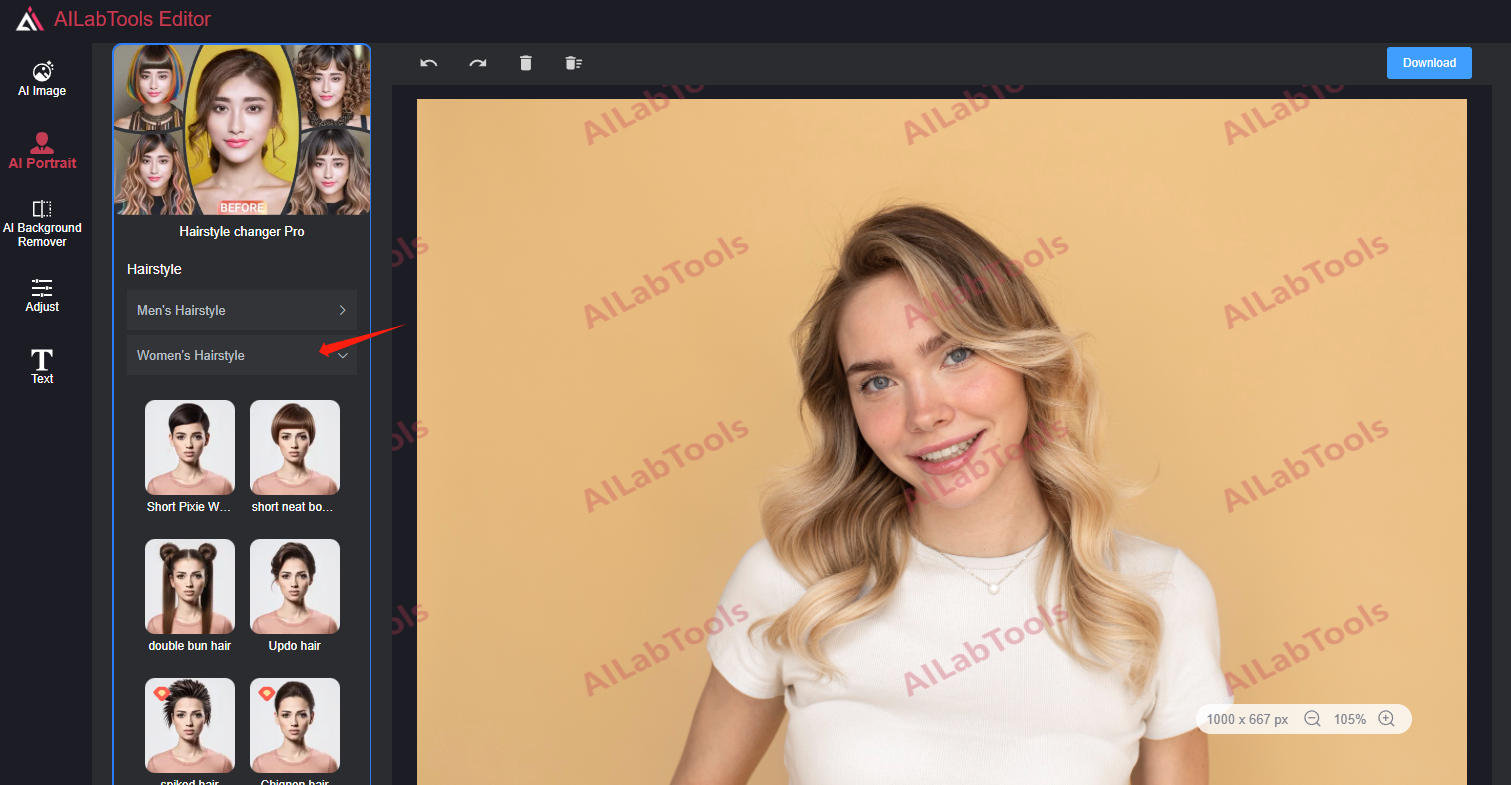Expand the Men's Hairstyle section
The width and height of the screenshot is (1511, 785).
(x=241, y=311)
